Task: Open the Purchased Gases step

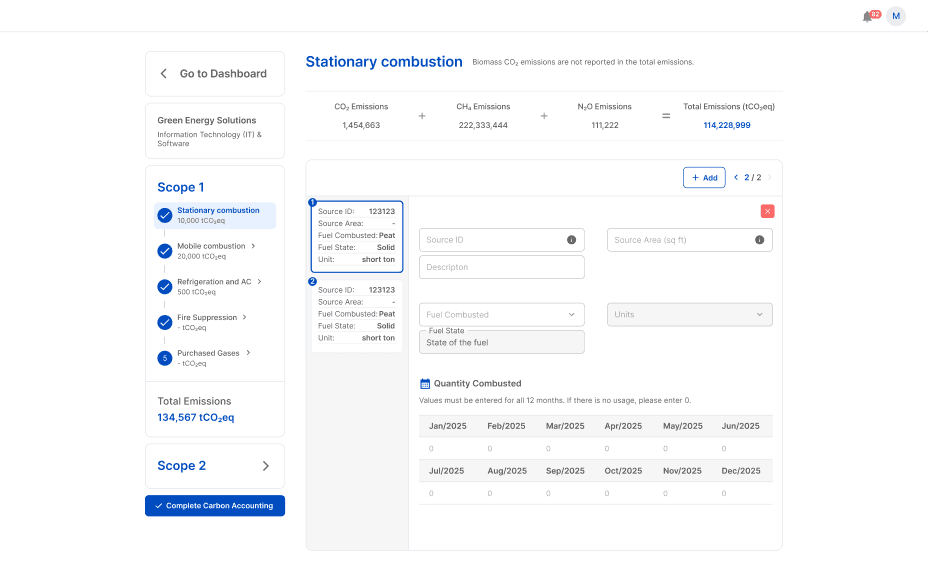Action: tap(209, 357)
